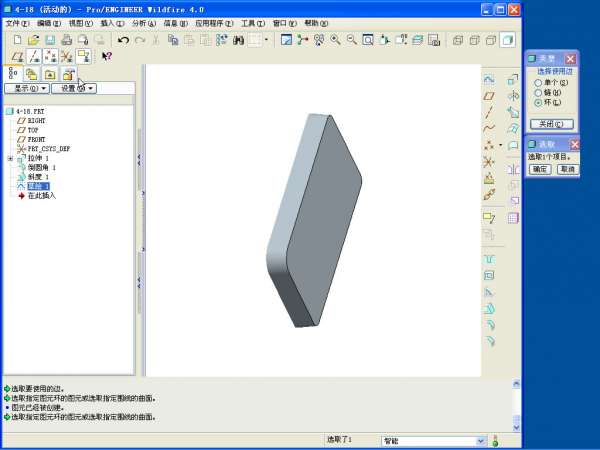Expand the datum point tool flyout arrow

tap(501, 145)
